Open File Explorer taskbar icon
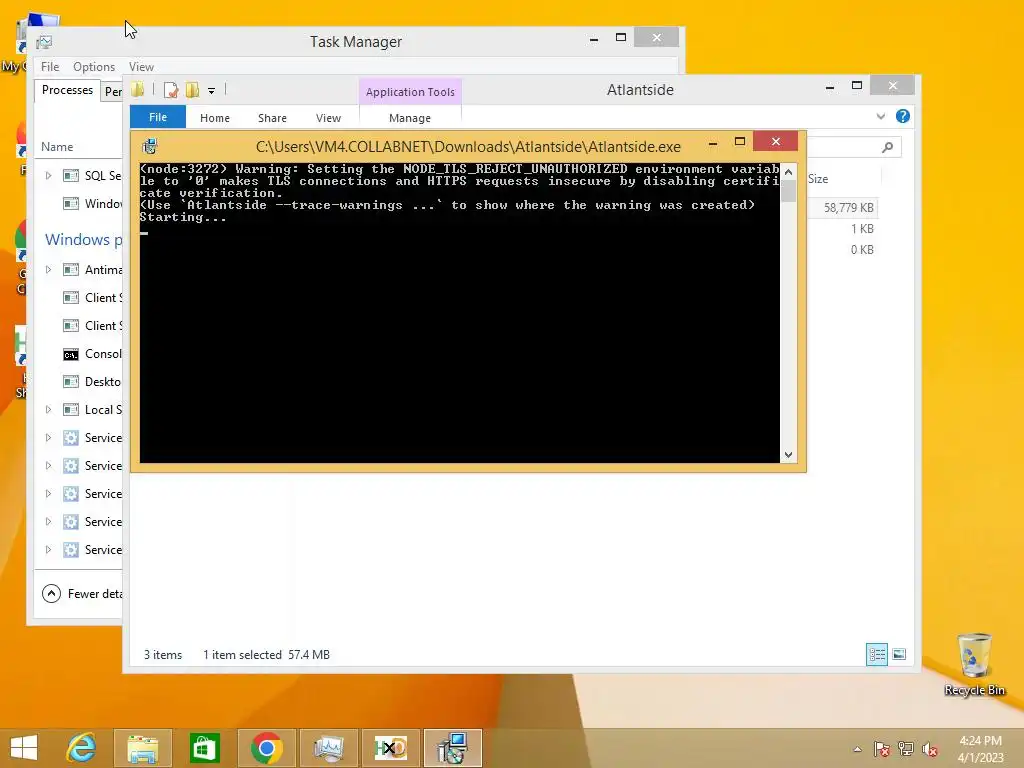Image resolution: width=1024 pixels, height=768 pixels. coord(142,748)
